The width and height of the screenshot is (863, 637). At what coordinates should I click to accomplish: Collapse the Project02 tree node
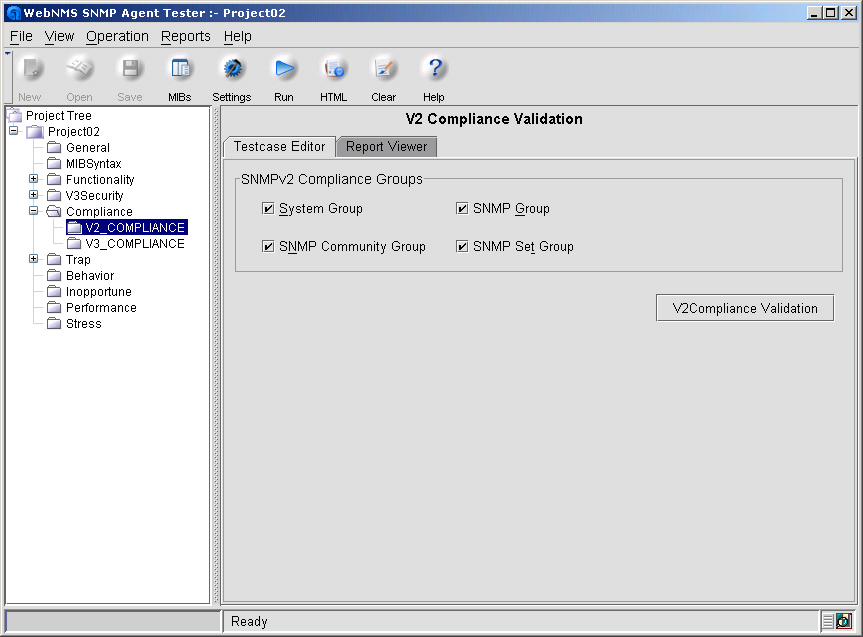coord(14,131)
